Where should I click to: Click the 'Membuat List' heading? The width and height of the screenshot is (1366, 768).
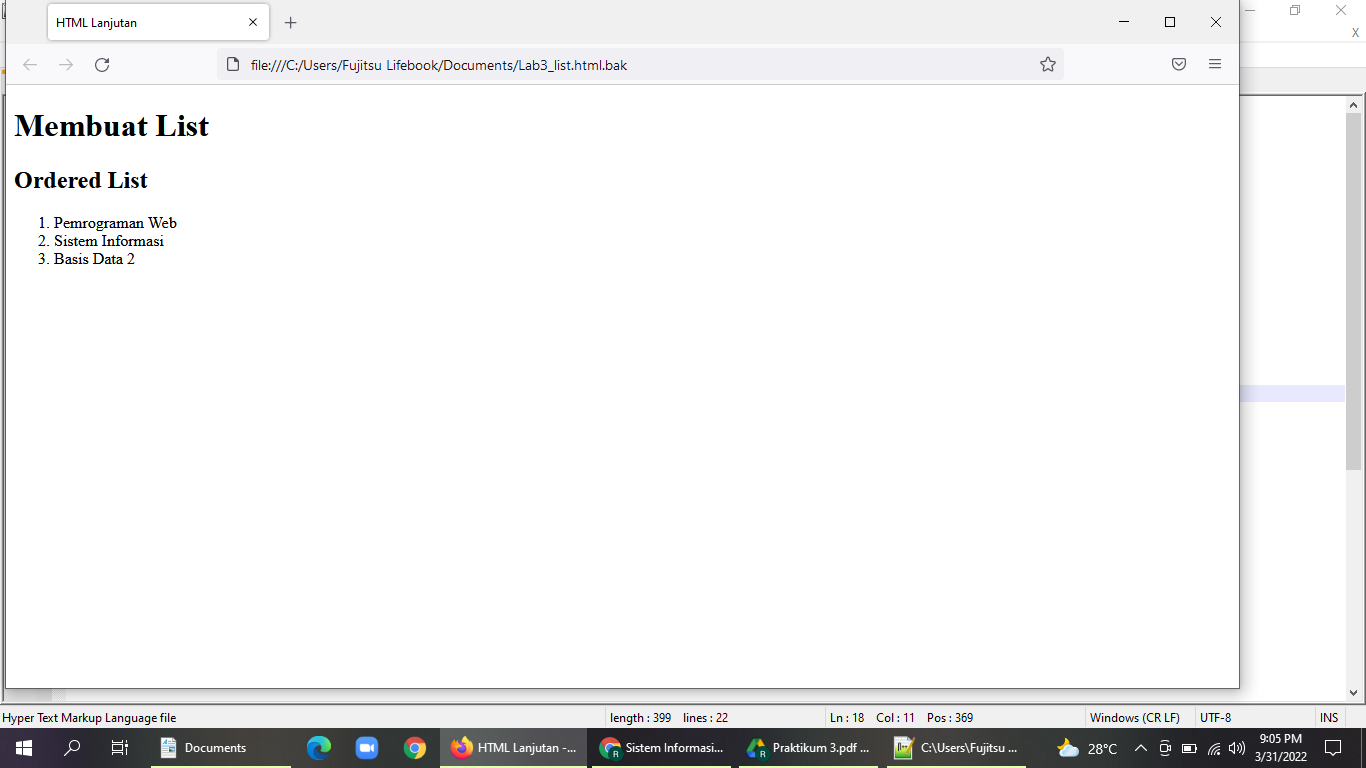coord(112,126)
